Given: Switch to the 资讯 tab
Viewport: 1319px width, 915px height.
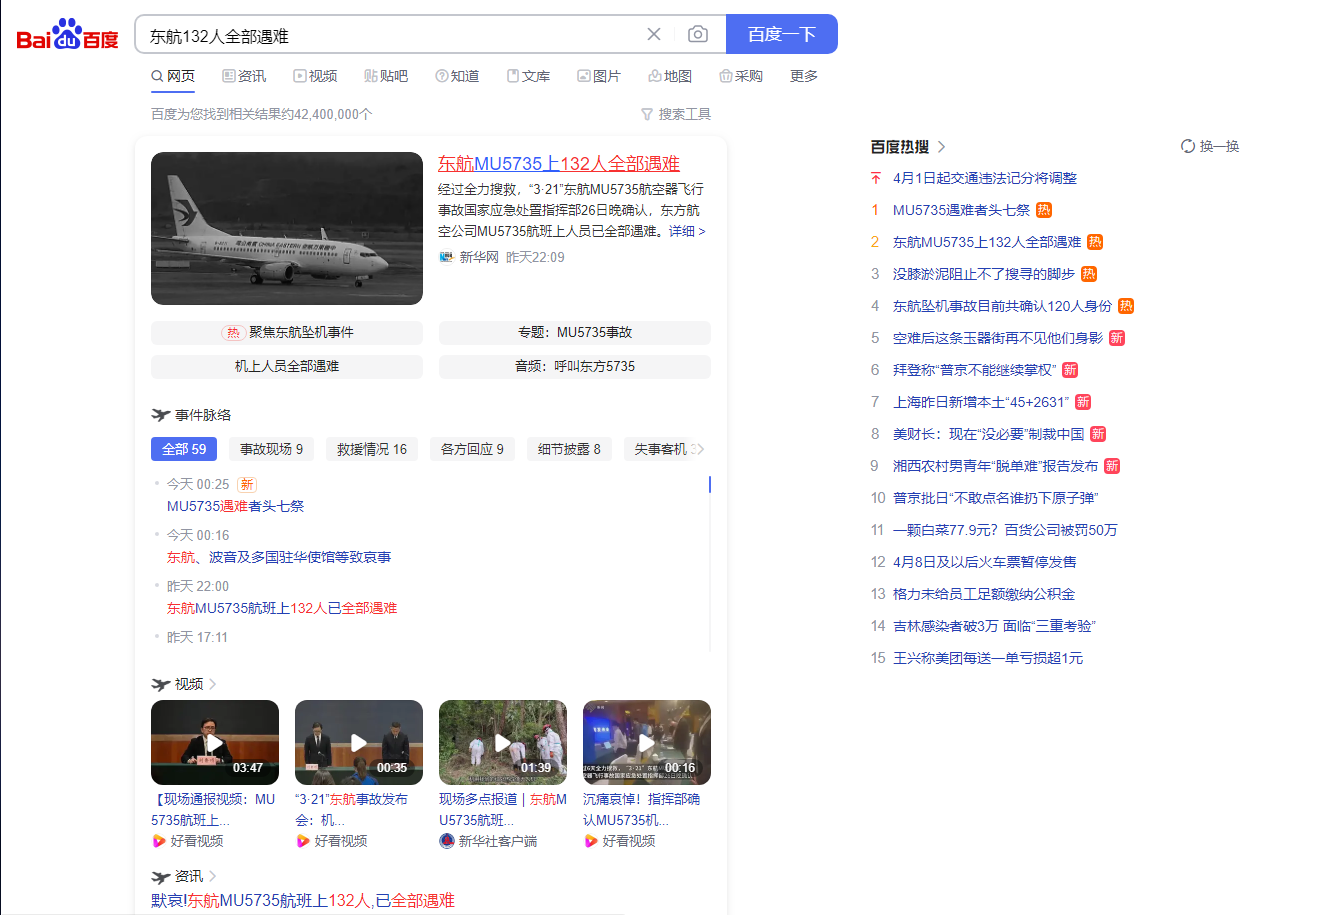Looking at the screenshot, I should click(x=244, y=76).
